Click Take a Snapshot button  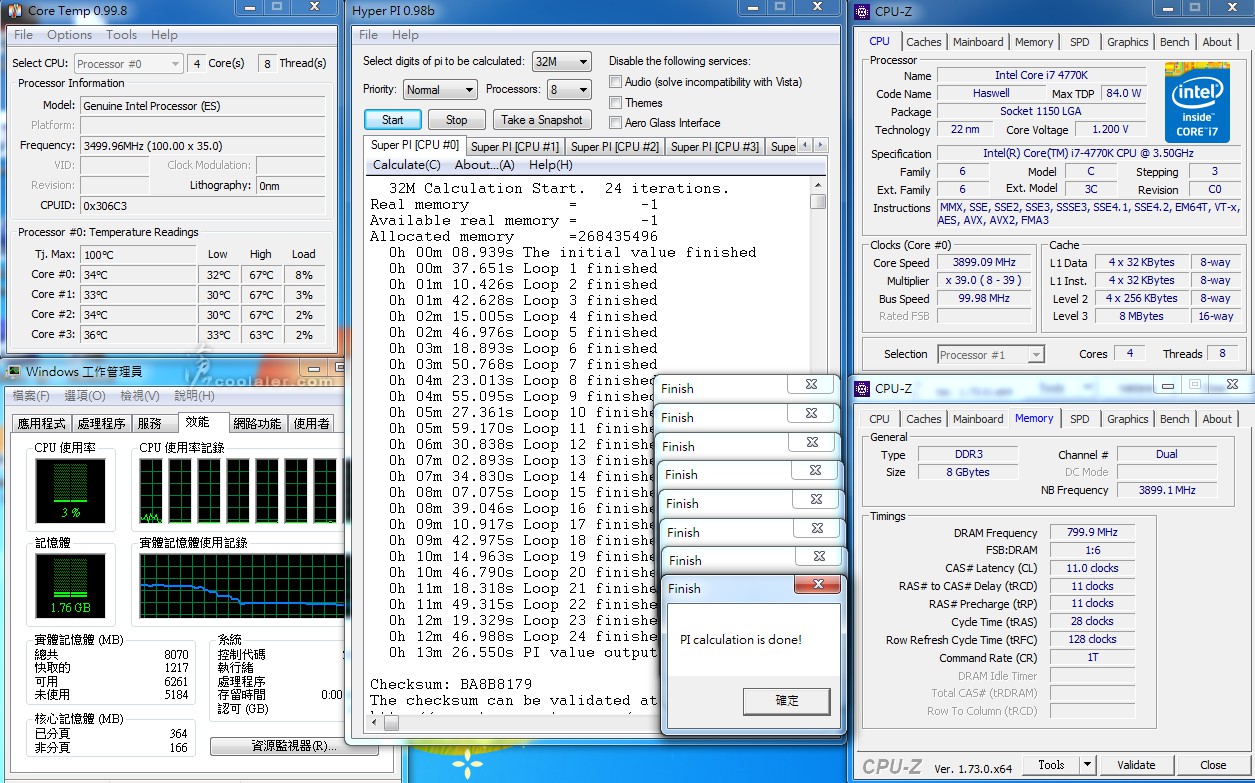pos(541,120)
